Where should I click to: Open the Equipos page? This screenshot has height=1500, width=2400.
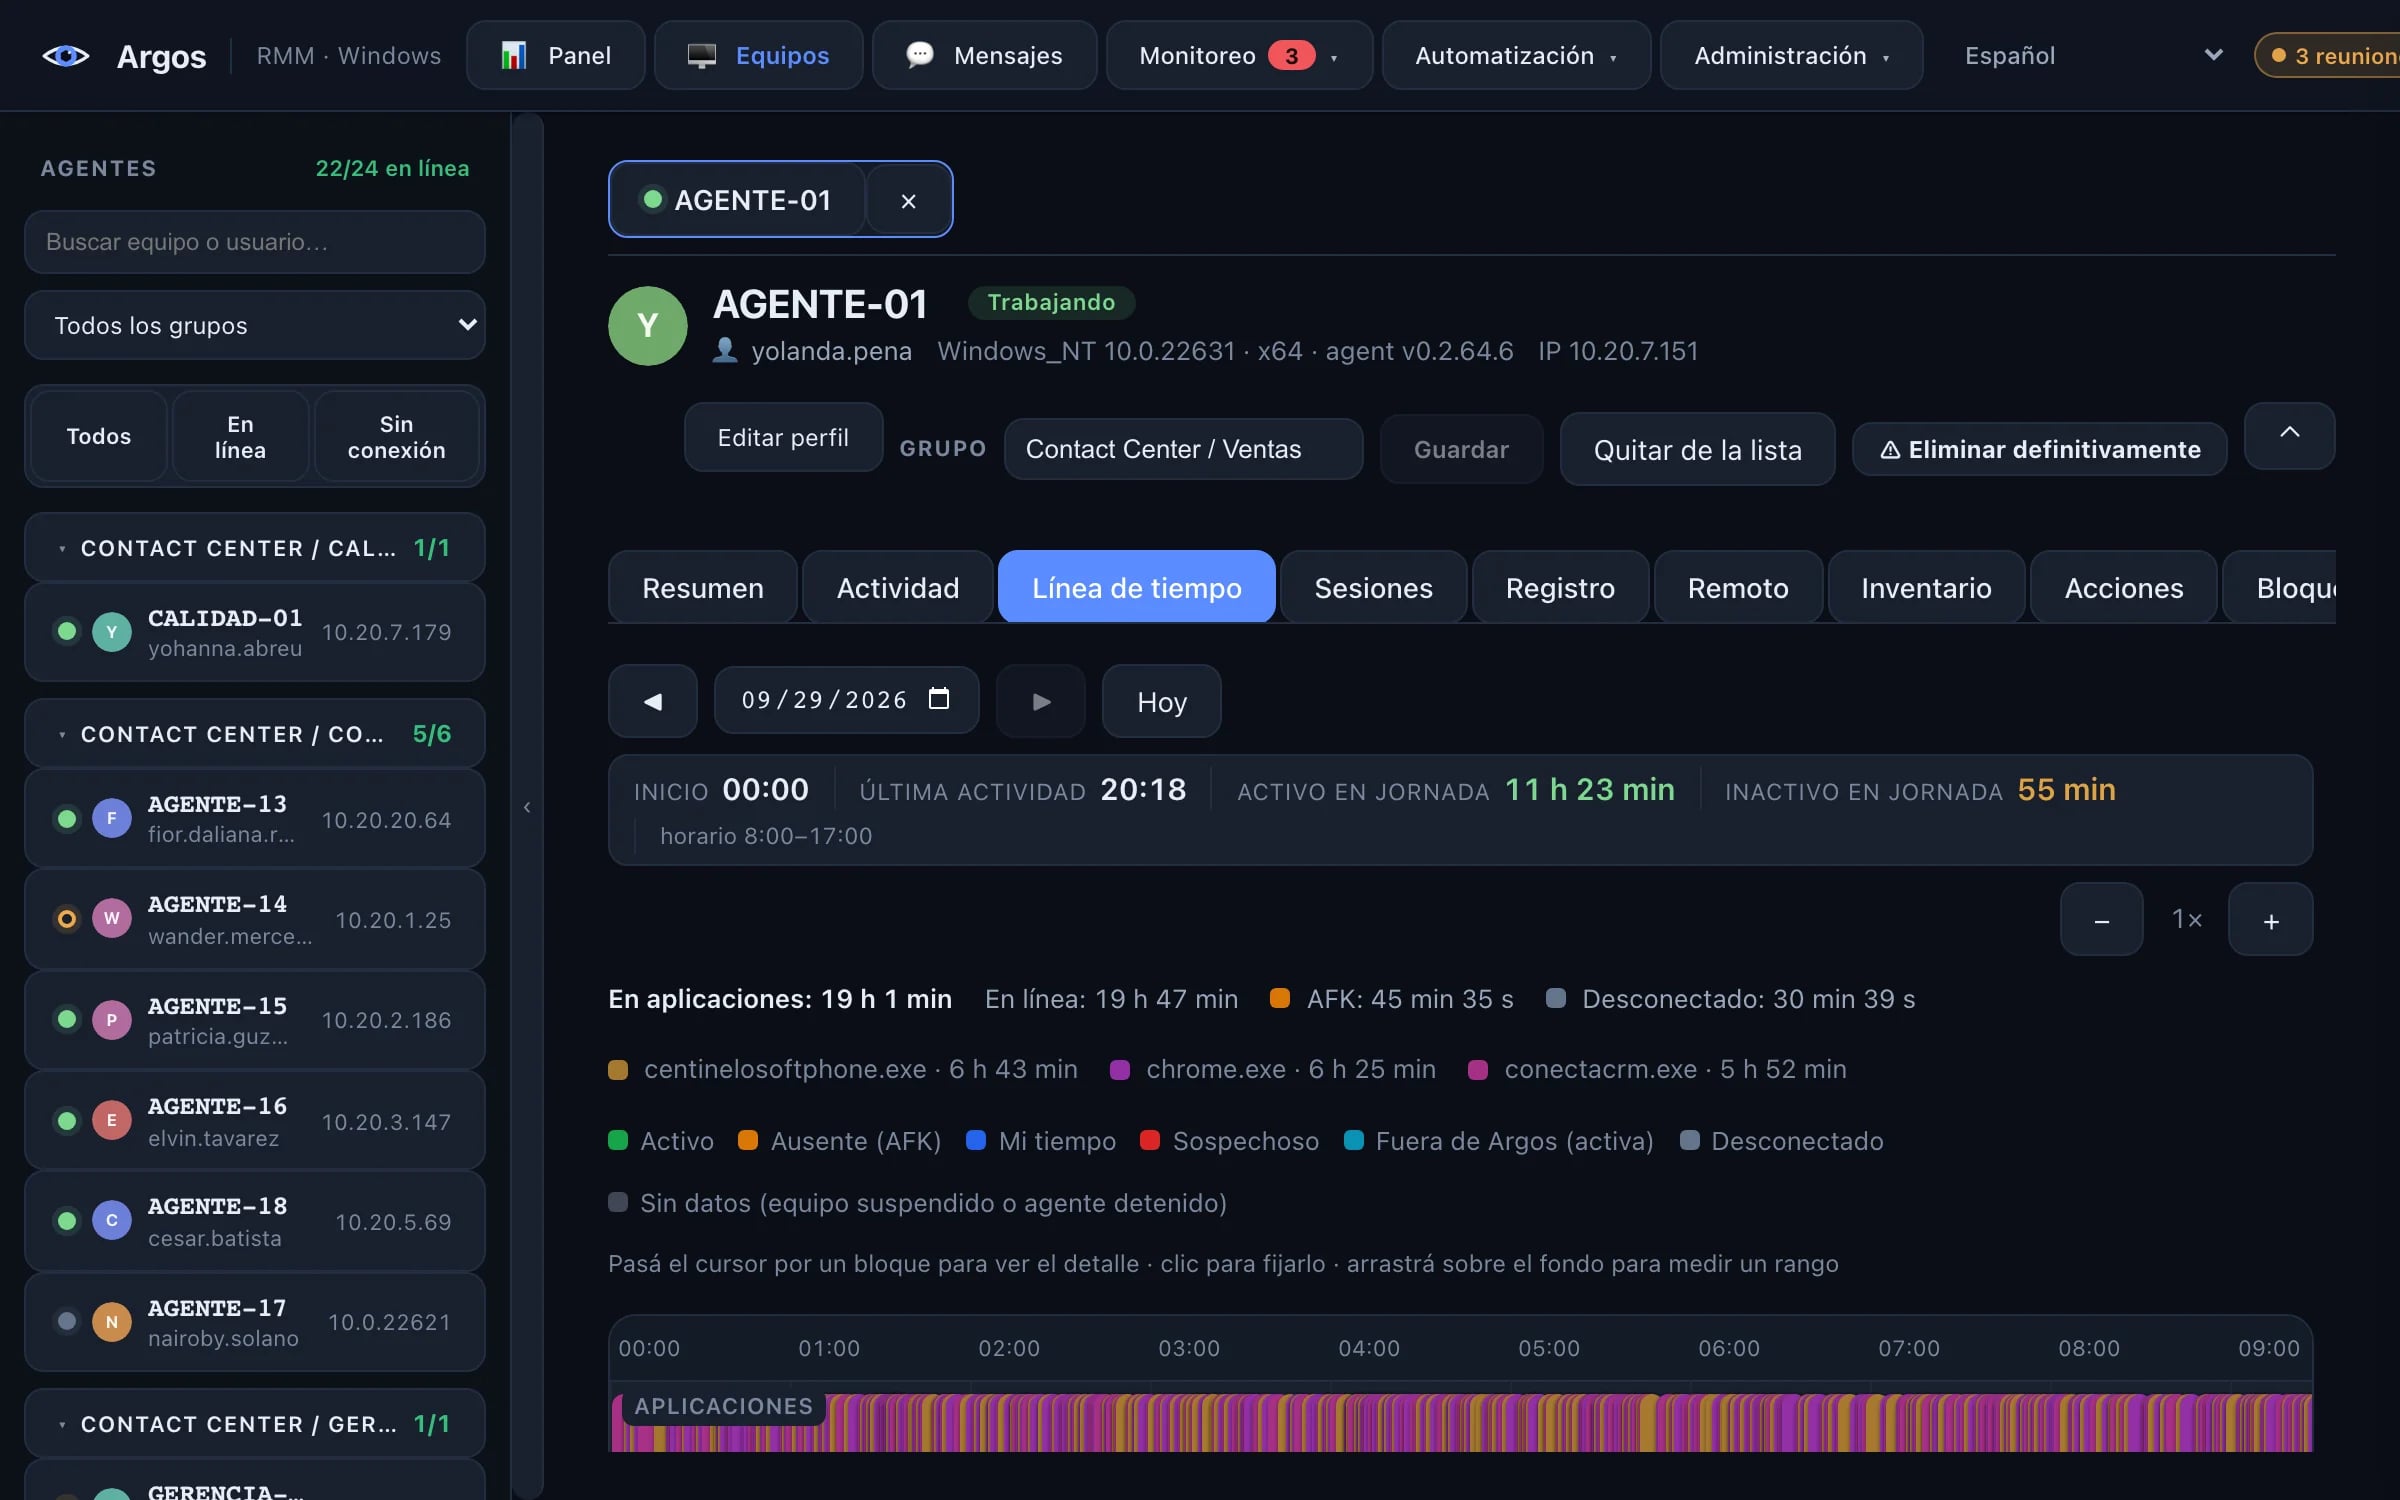pyautogui.click(x=758, y=56)
